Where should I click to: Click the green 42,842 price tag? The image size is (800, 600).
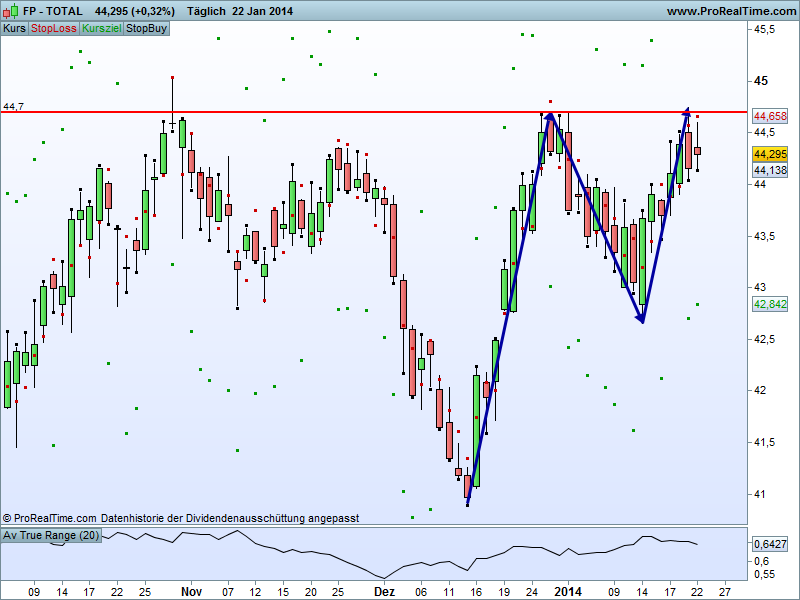[770, 304]
